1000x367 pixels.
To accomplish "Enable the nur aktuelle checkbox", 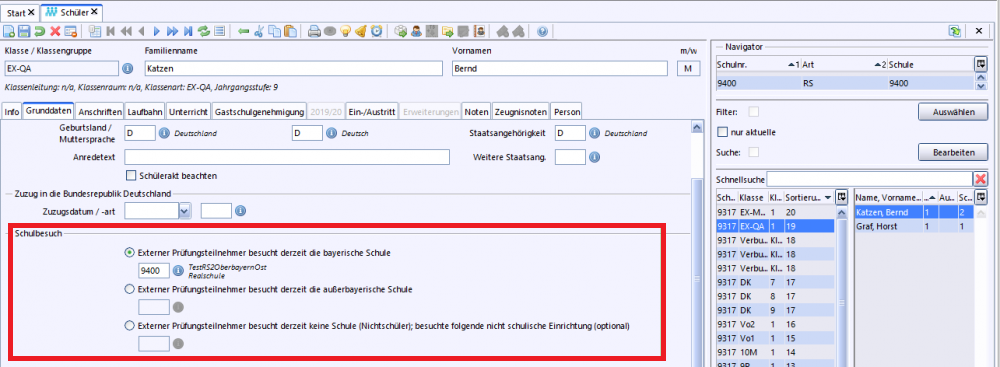I will [x=723, y=132].
